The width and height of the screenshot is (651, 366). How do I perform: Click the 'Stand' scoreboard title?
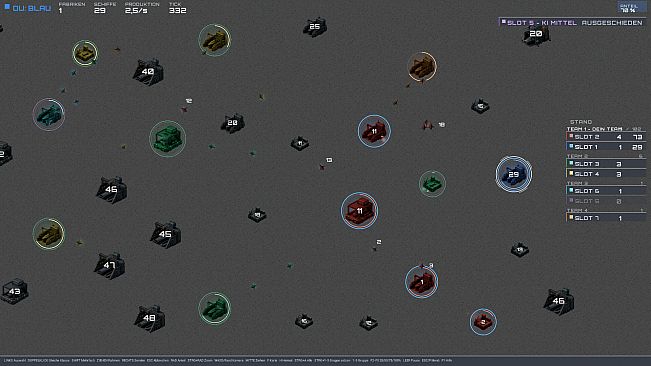click(581, 122)
